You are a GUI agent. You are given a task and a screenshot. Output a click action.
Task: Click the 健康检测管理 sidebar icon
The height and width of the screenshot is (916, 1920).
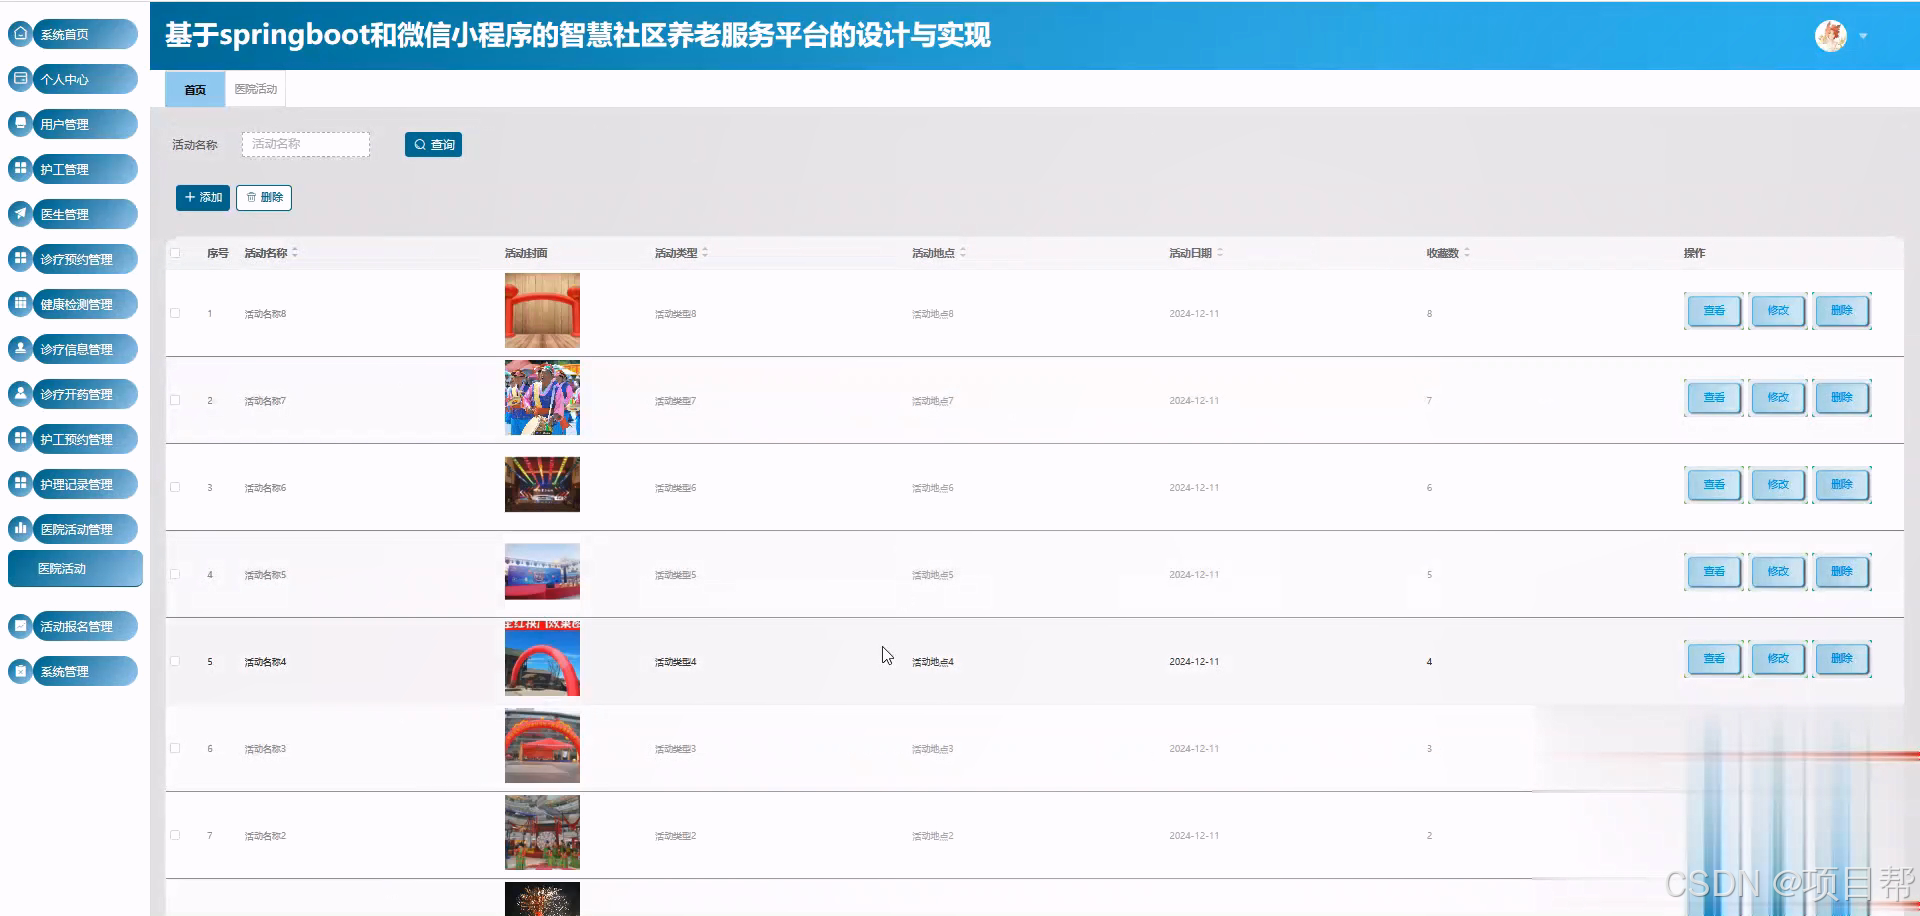pos(20,303)
